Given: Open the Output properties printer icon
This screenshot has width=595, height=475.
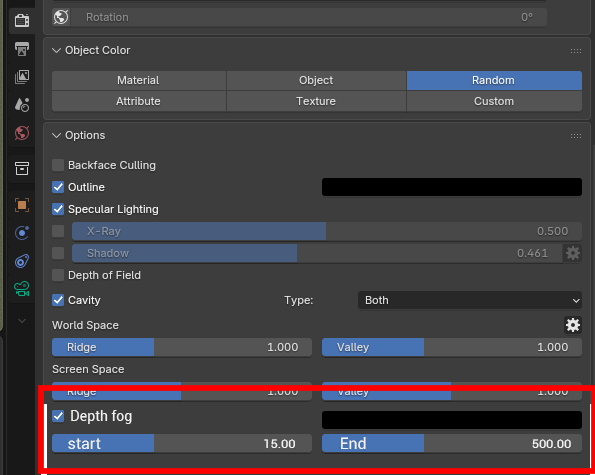Looking at the screenshot, I should (x=22, y=49).
